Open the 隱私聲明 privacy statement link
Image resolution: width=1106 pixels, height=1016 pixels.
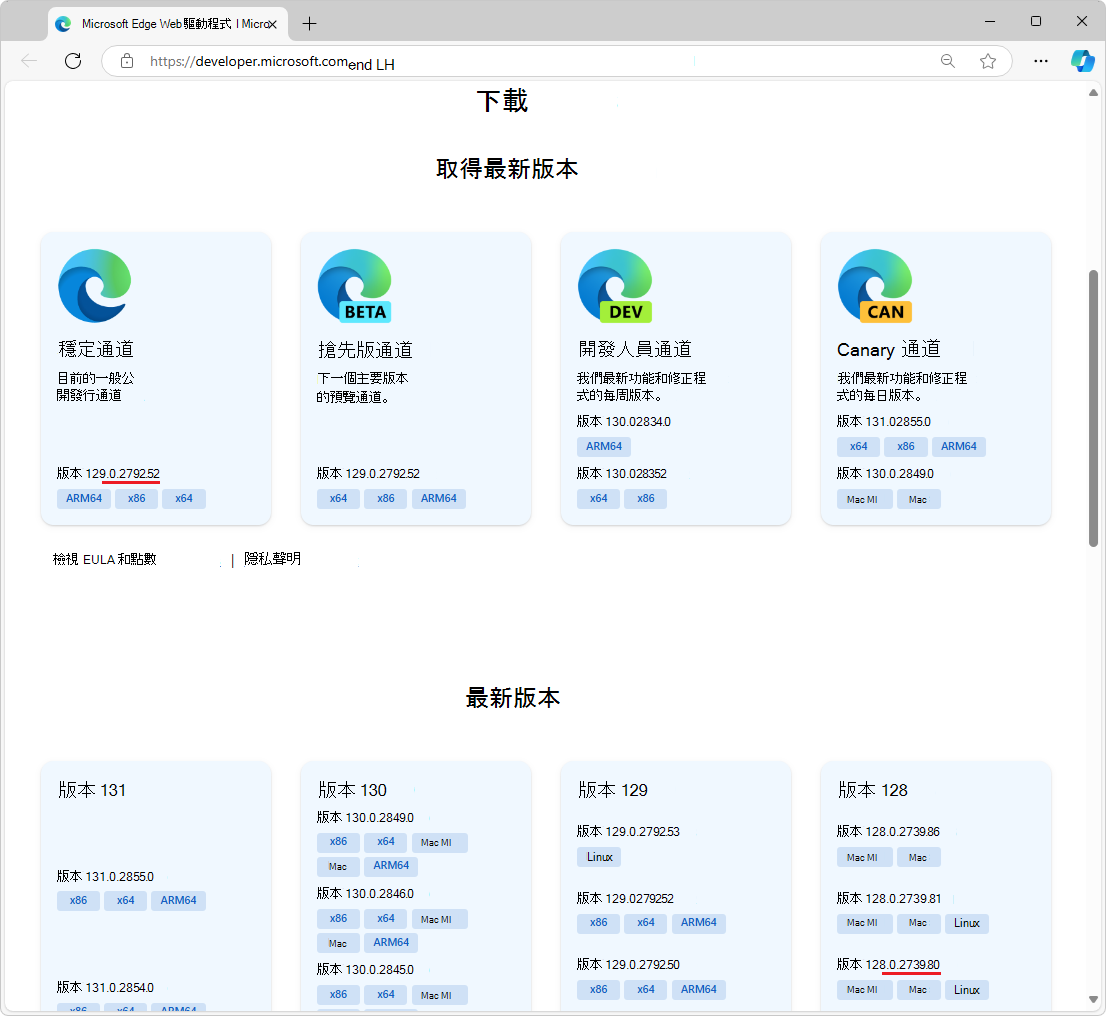(x=272, y=559)
